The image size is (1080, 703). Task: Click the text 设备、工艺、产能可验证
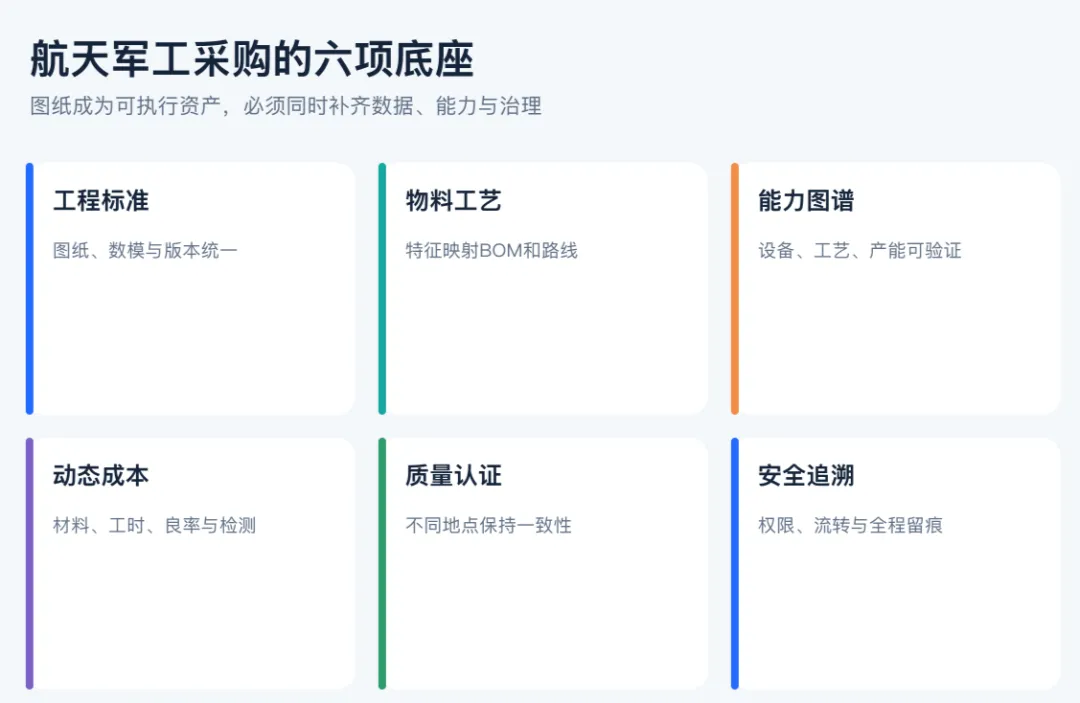click(860, 250)
